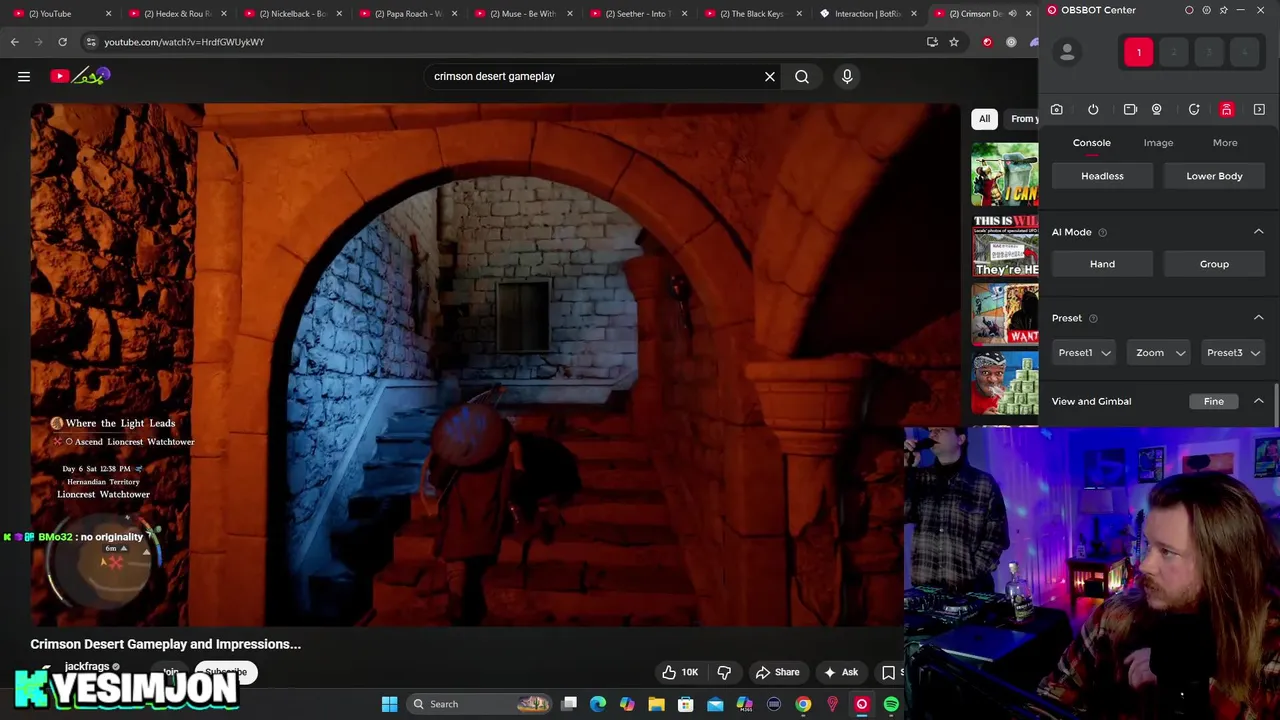Switch to the Muse - Be With browser tab
This screenshot has height=720, width=1280.
click(522, 14)
